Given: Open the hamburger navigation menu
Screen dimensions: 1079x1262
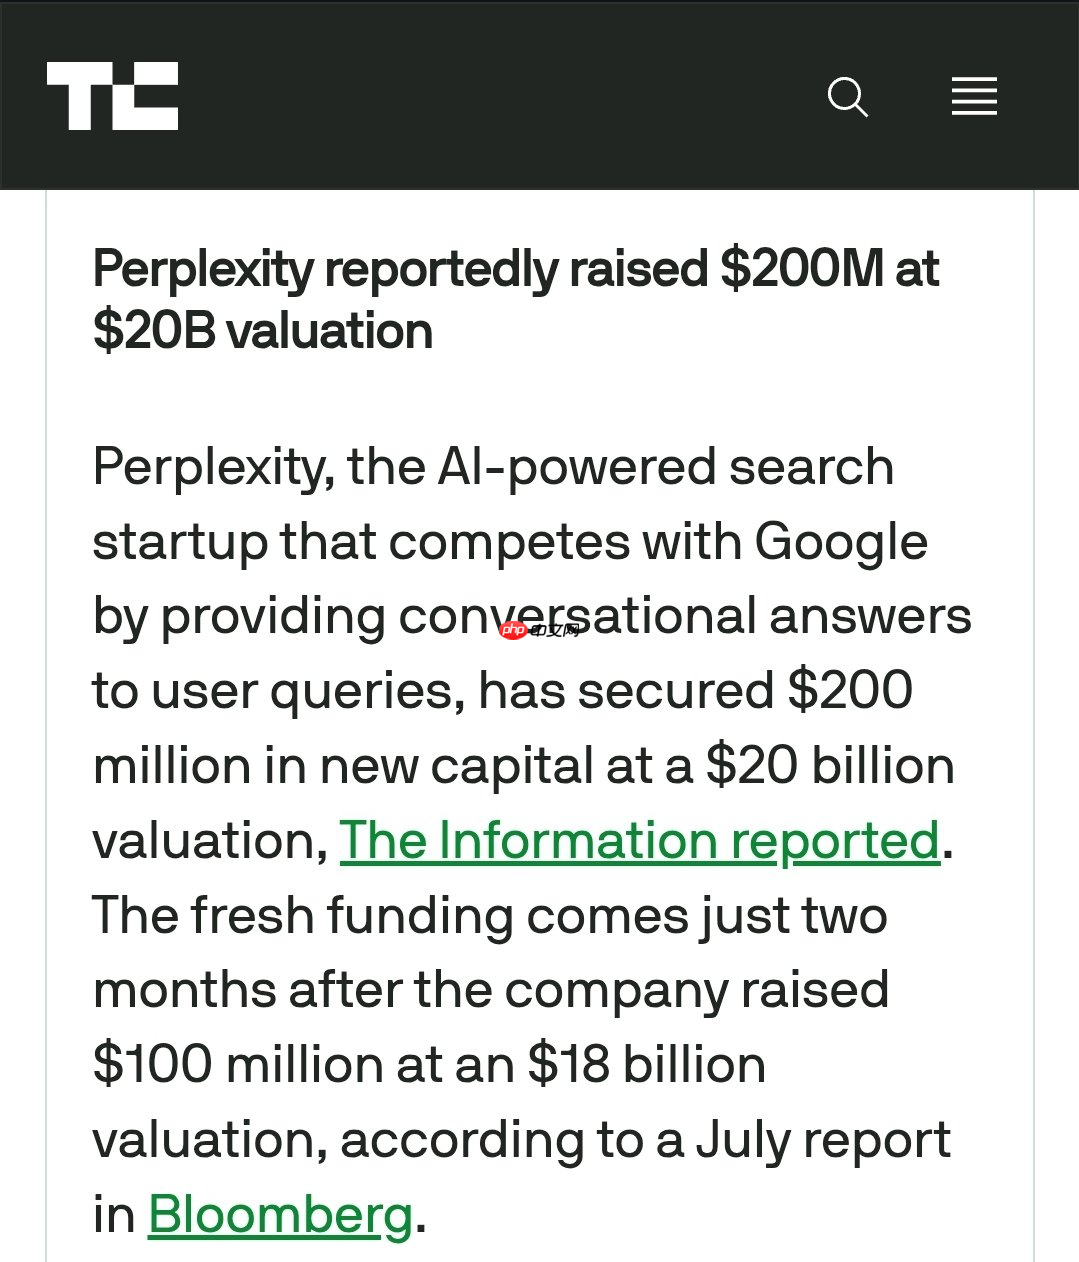Looking at the screenshot, I should pyautogui.click(x=974, y=97).
